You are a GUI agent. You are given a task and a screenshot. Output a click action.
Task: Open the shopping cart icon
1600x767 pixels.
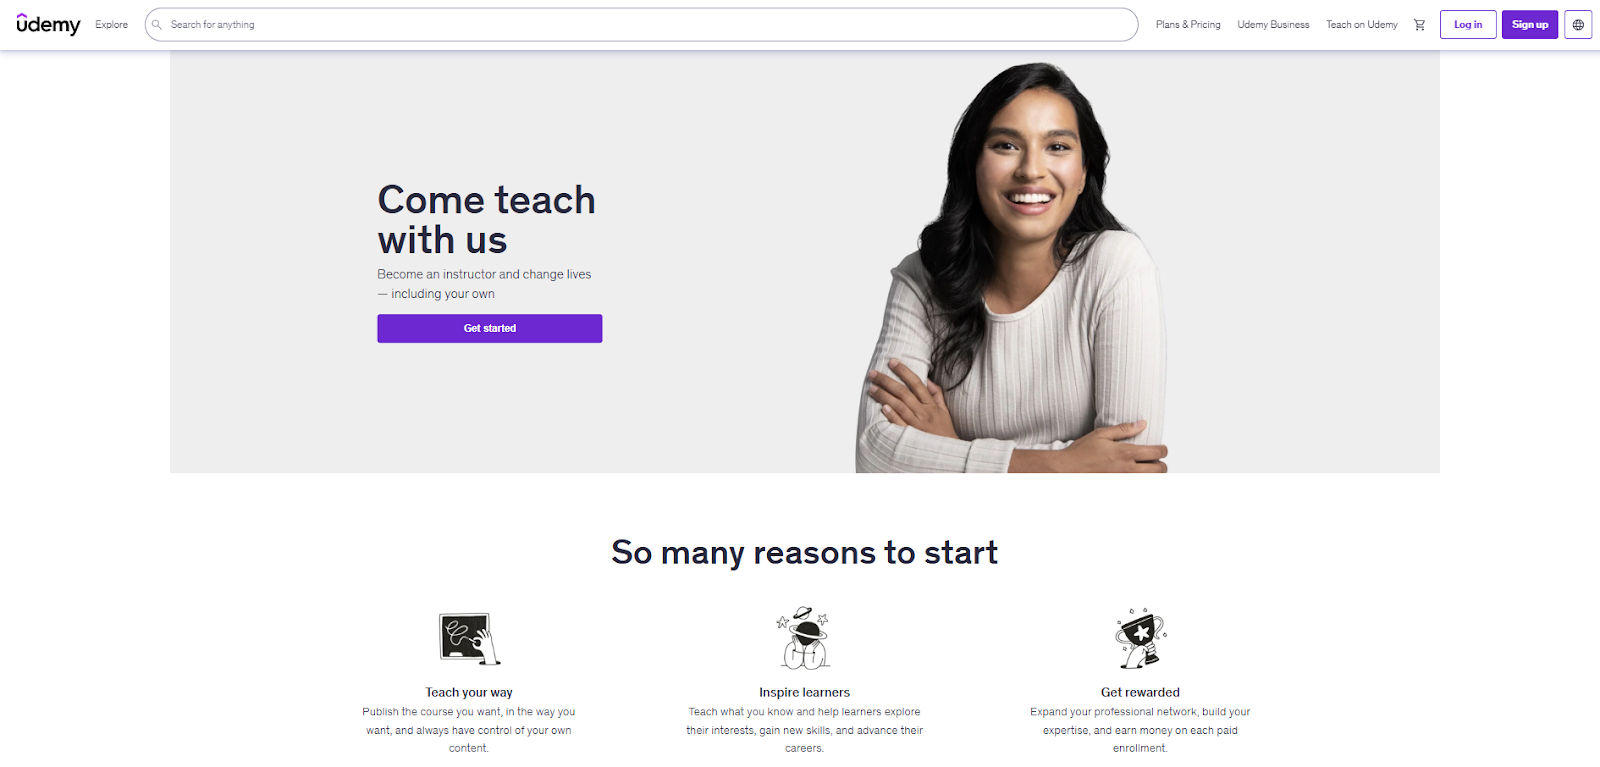(1419, 24)
